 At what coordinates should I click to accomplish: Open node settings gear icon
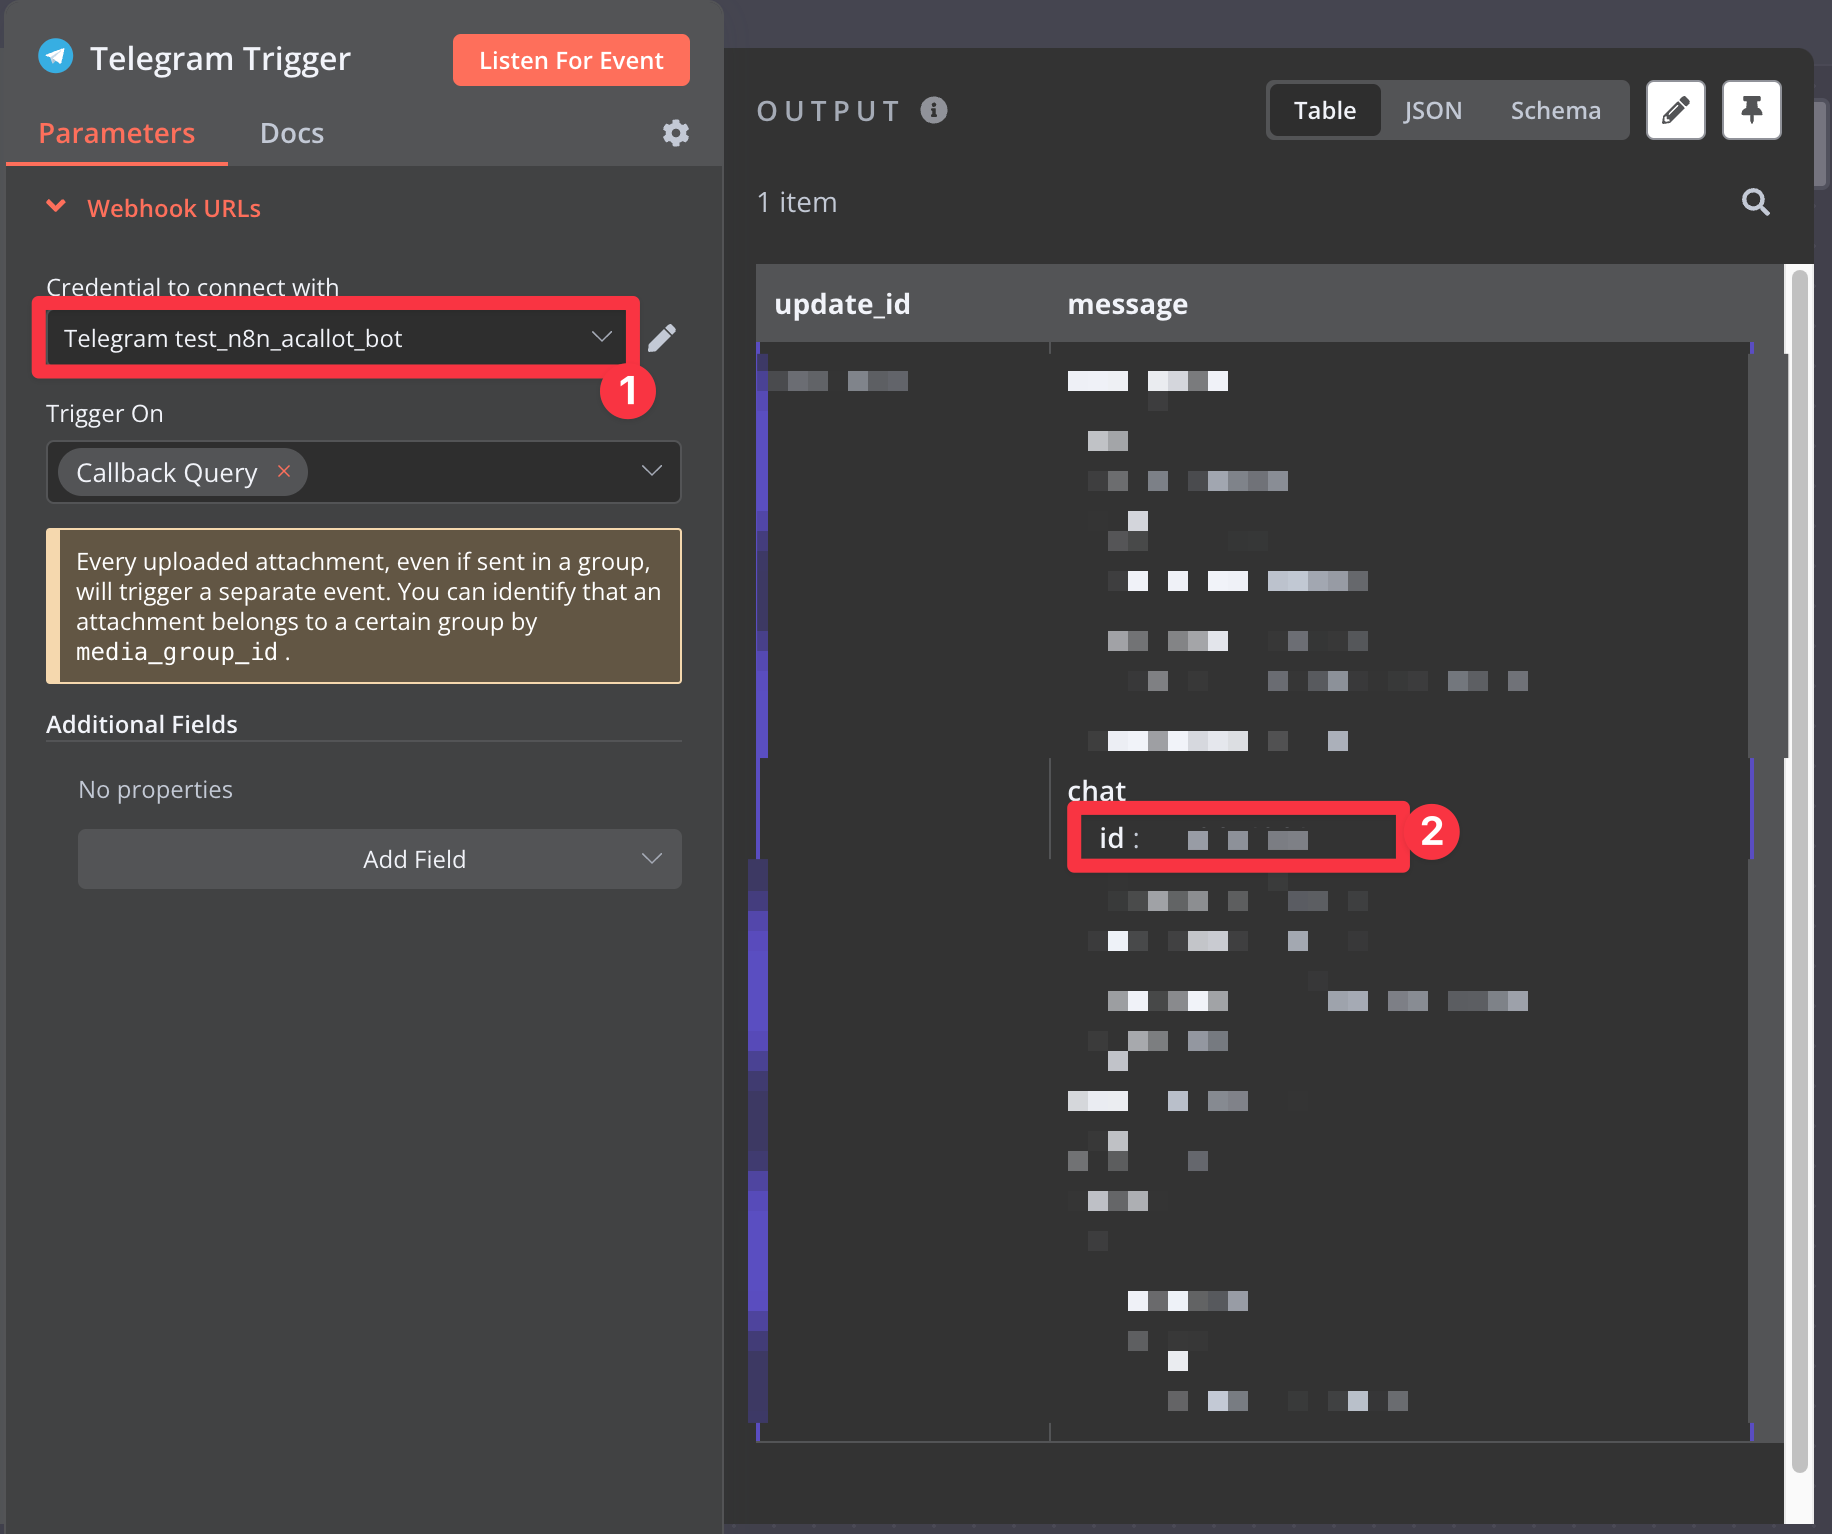click(676, 133)
